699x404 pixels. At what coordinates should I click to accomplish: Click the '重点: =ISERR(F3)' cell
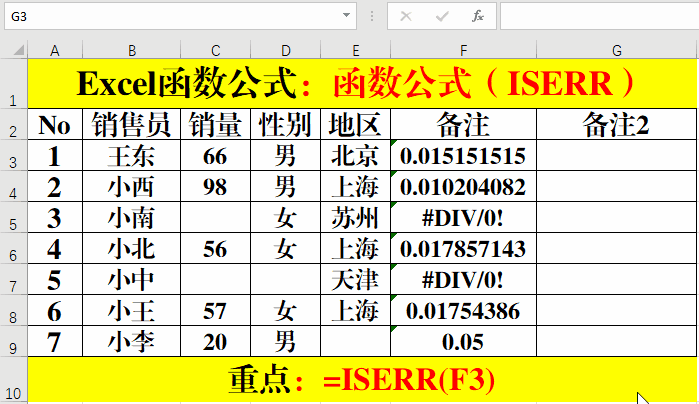[x=362, y=380]
